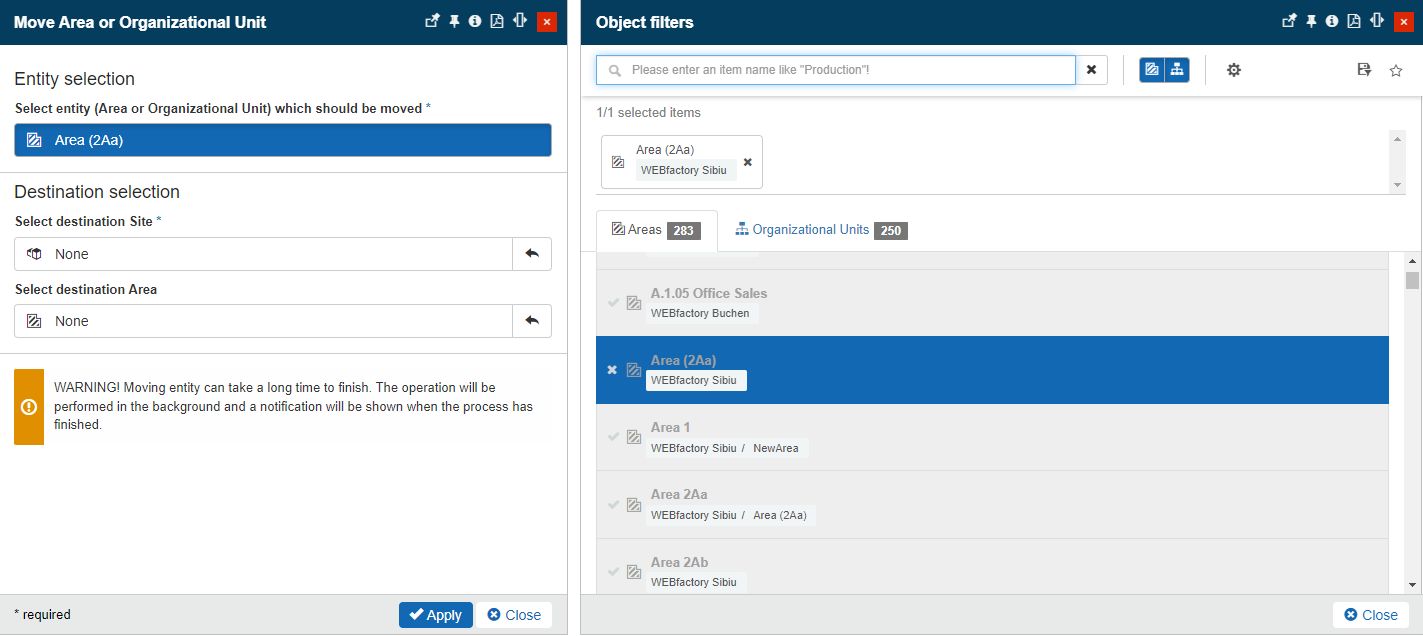Deselect Area (2Aa) in the list

pos(612,370)
